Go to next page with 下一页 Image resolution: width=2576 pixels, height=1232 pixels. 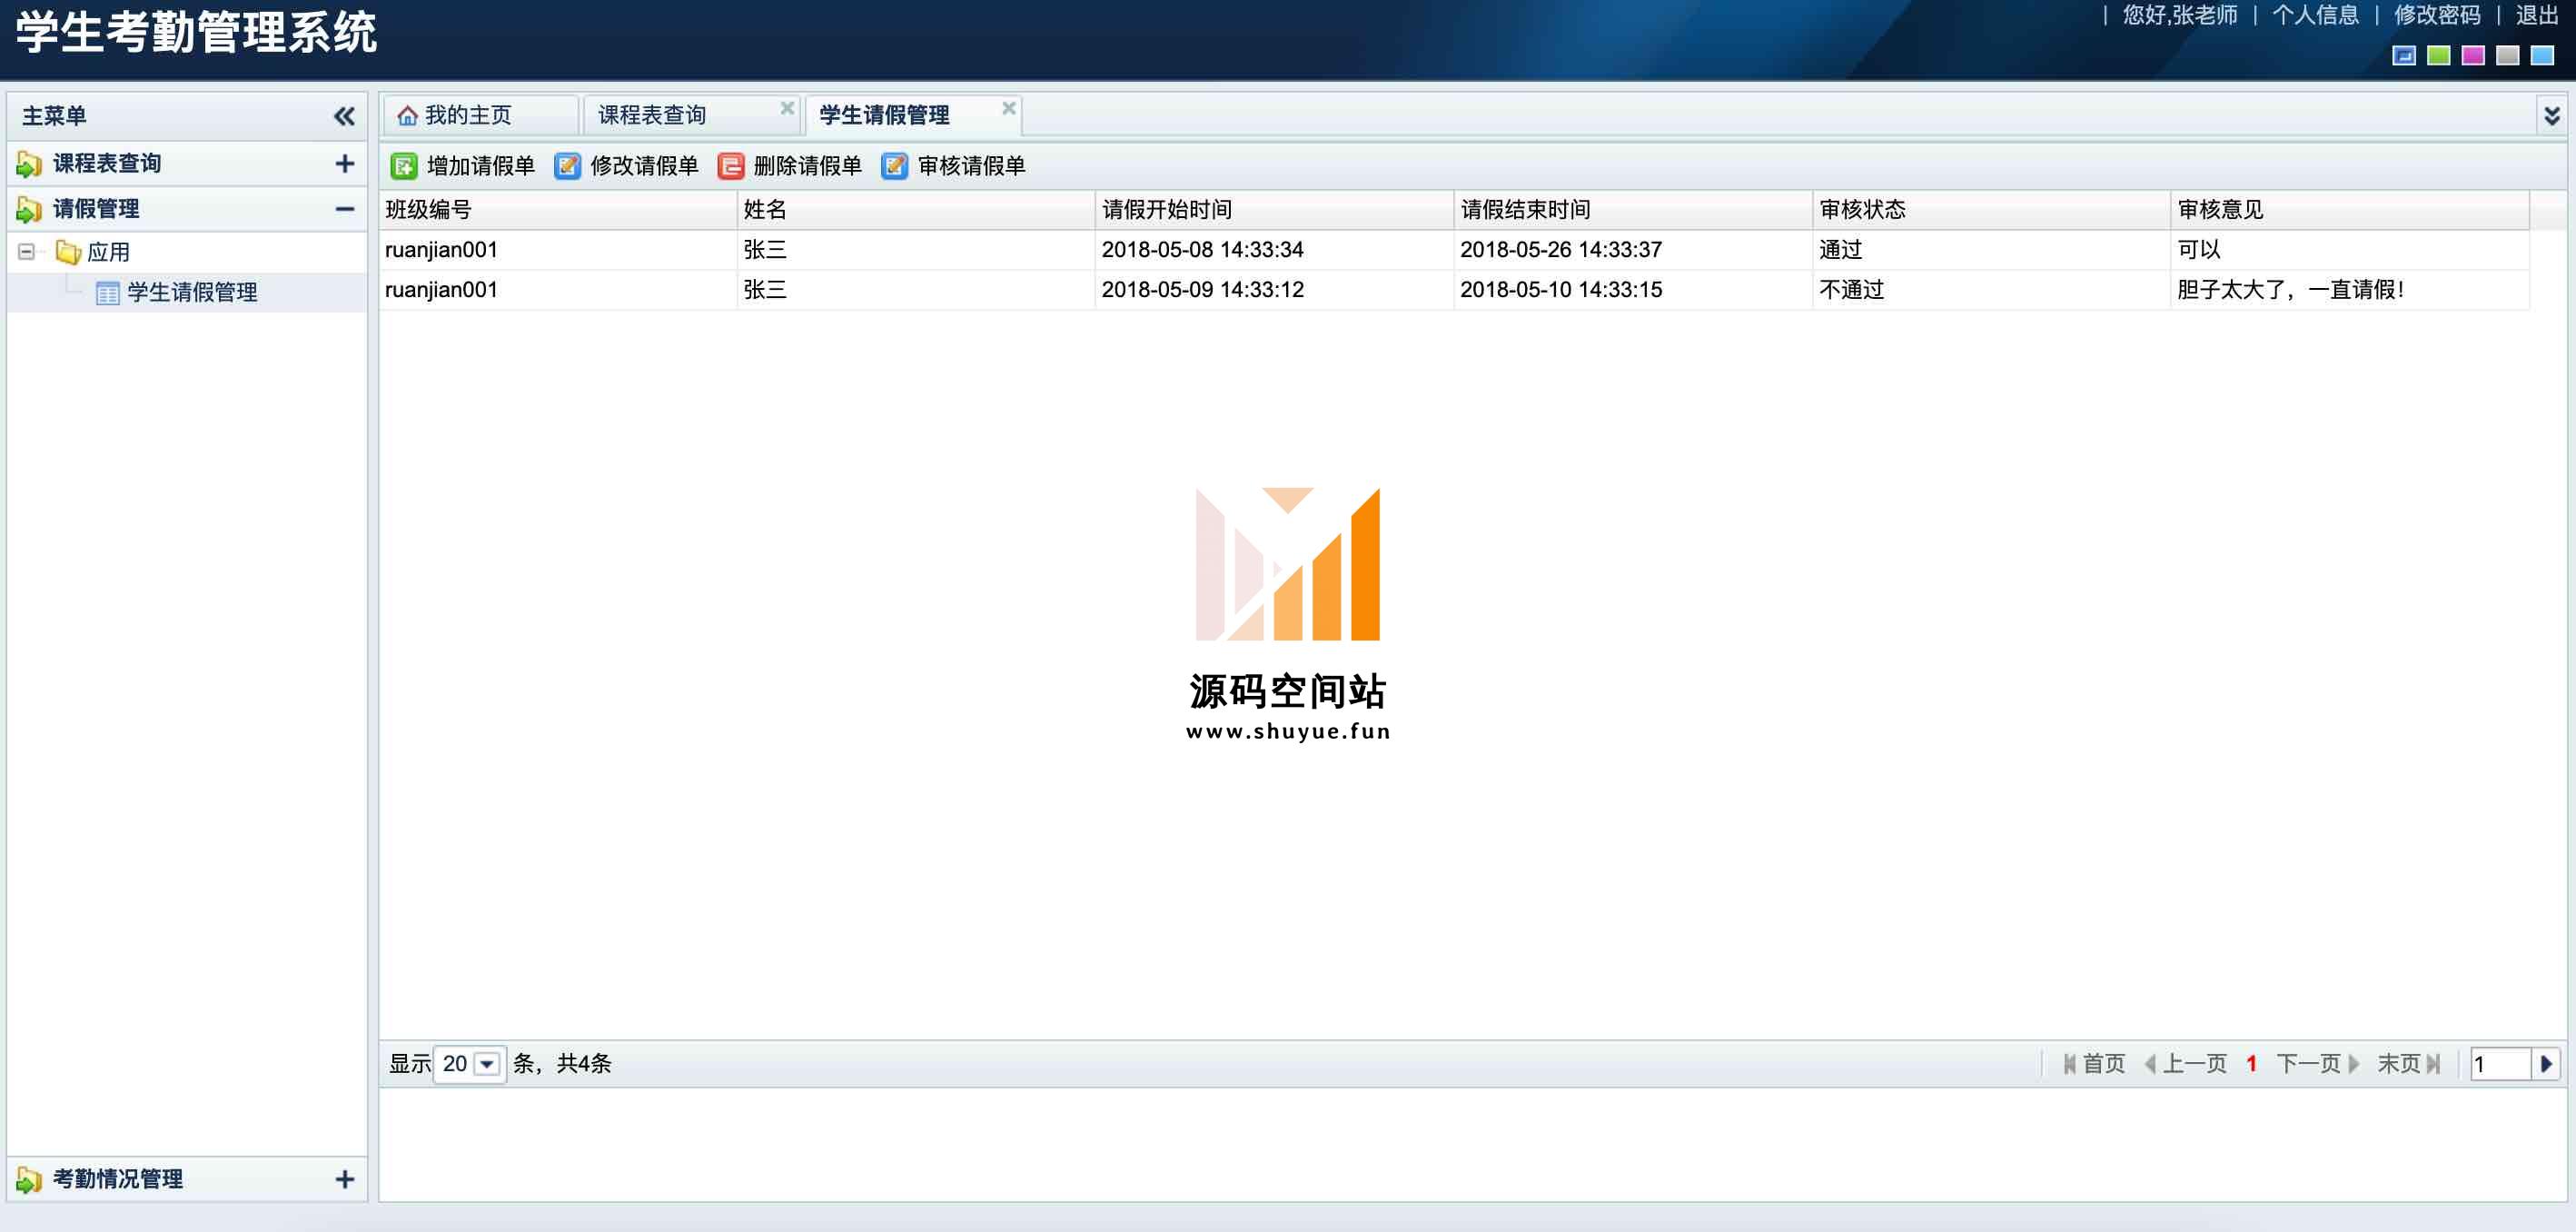(2318, 1064)
